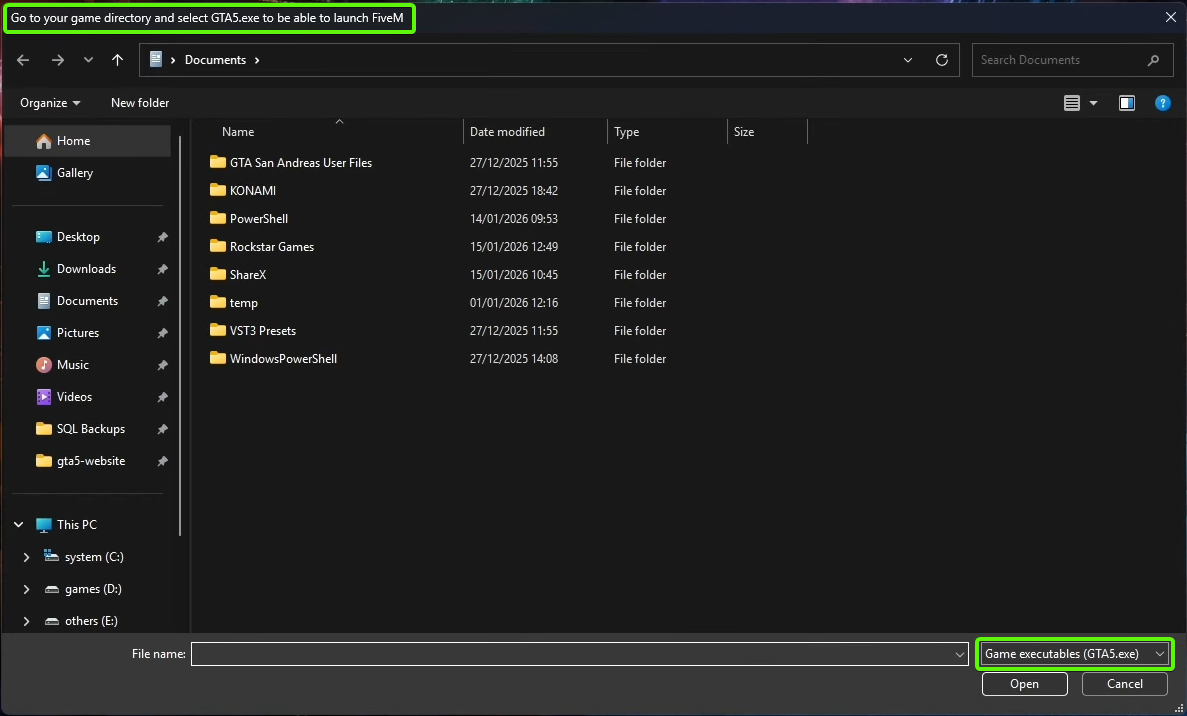Select others (E:) drive
Image resolution: width=1187 pixels, height=716 pixels.
(91, 621)
